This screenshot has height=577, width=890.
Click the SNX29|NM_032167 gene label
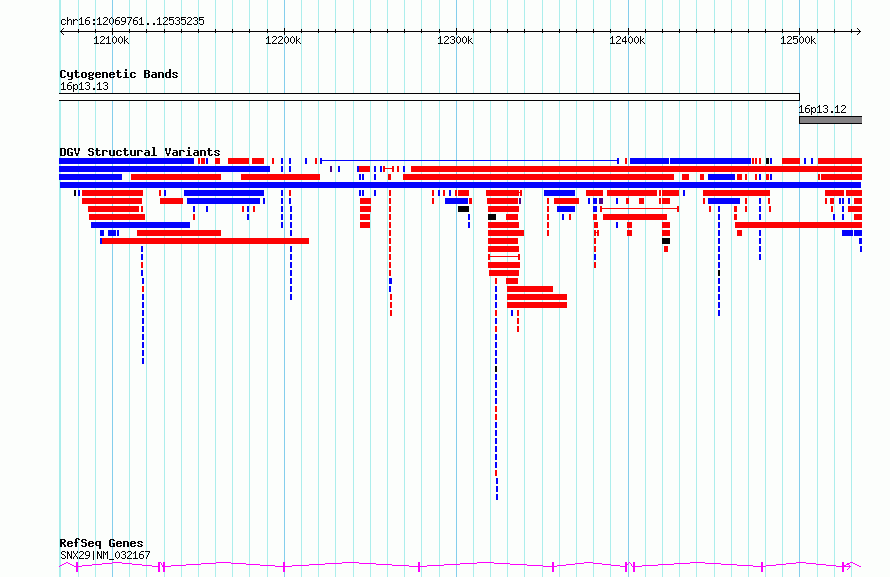tap(105, 555)
